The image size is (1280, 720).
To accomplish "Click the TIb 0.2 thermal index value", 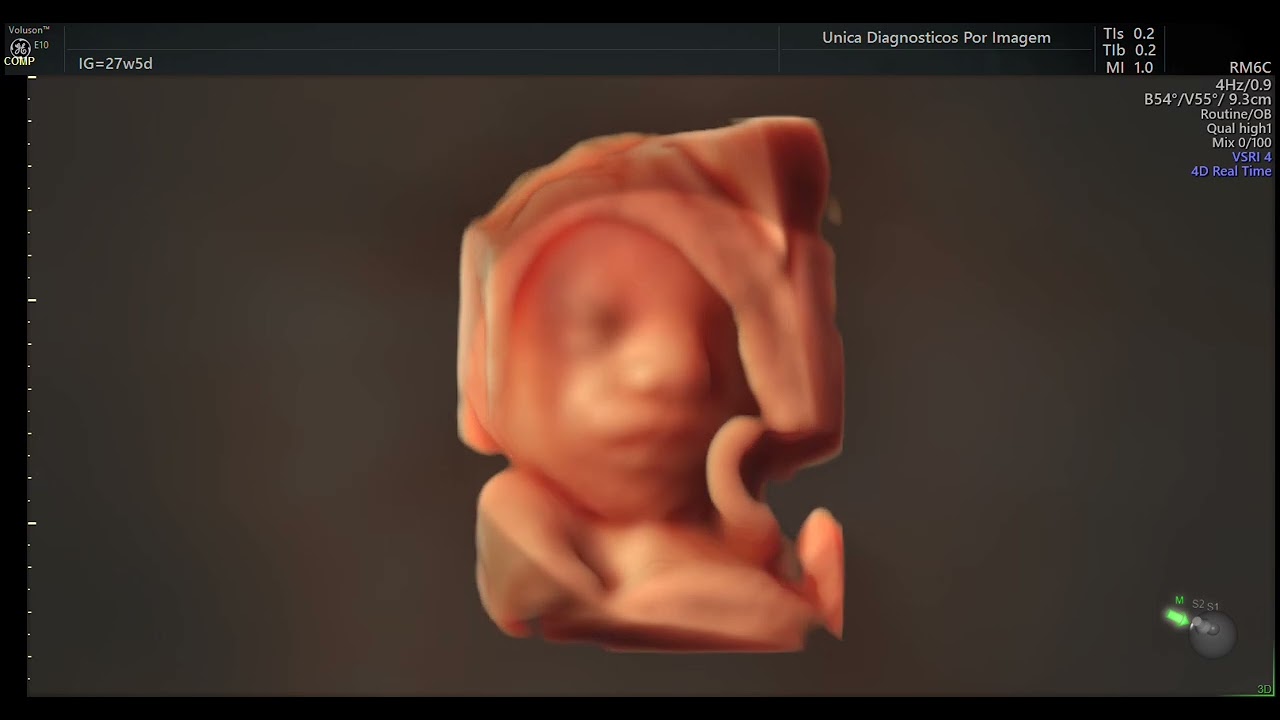I will coord(1129,50).
